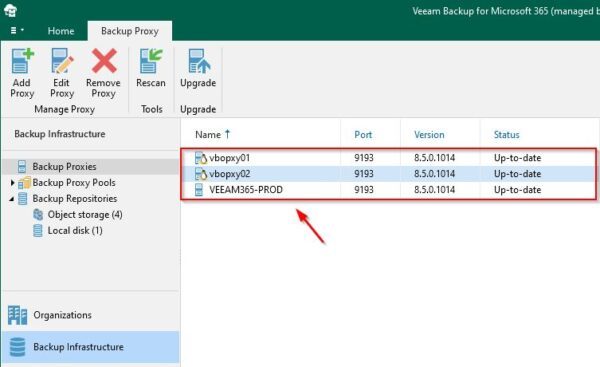Click port 9193 of VEEAM365-PROD
Screen dimensions: 600x367
click(x=364, y=190)
